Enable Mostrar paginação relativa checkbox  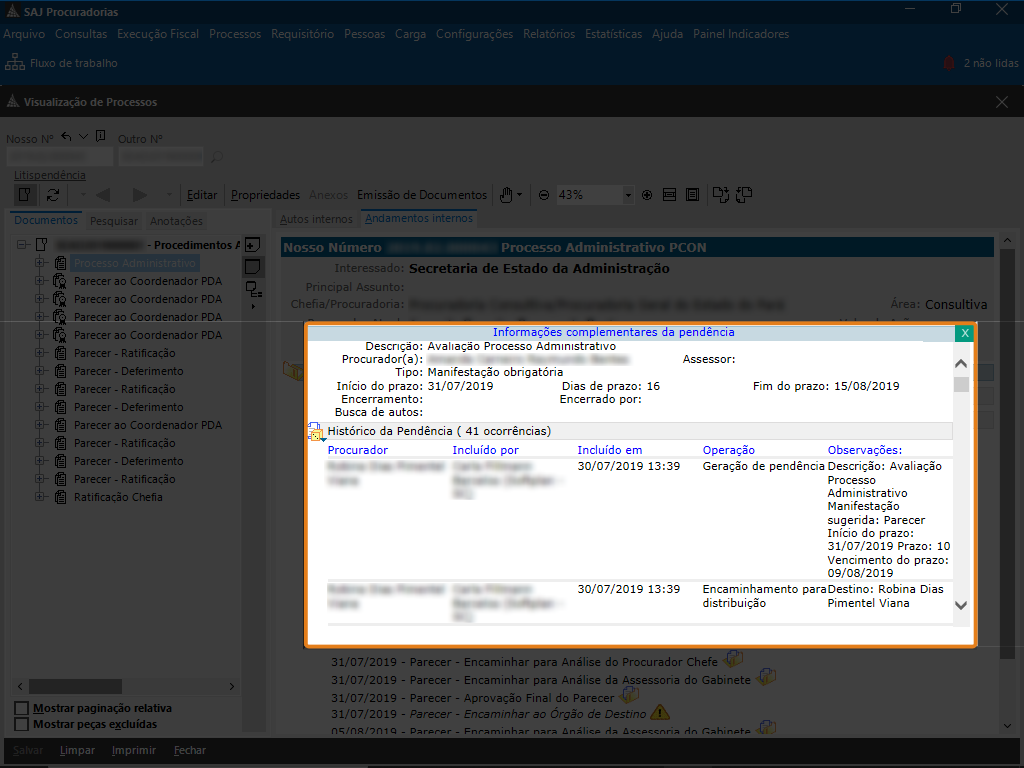click(x=21, y=709)
